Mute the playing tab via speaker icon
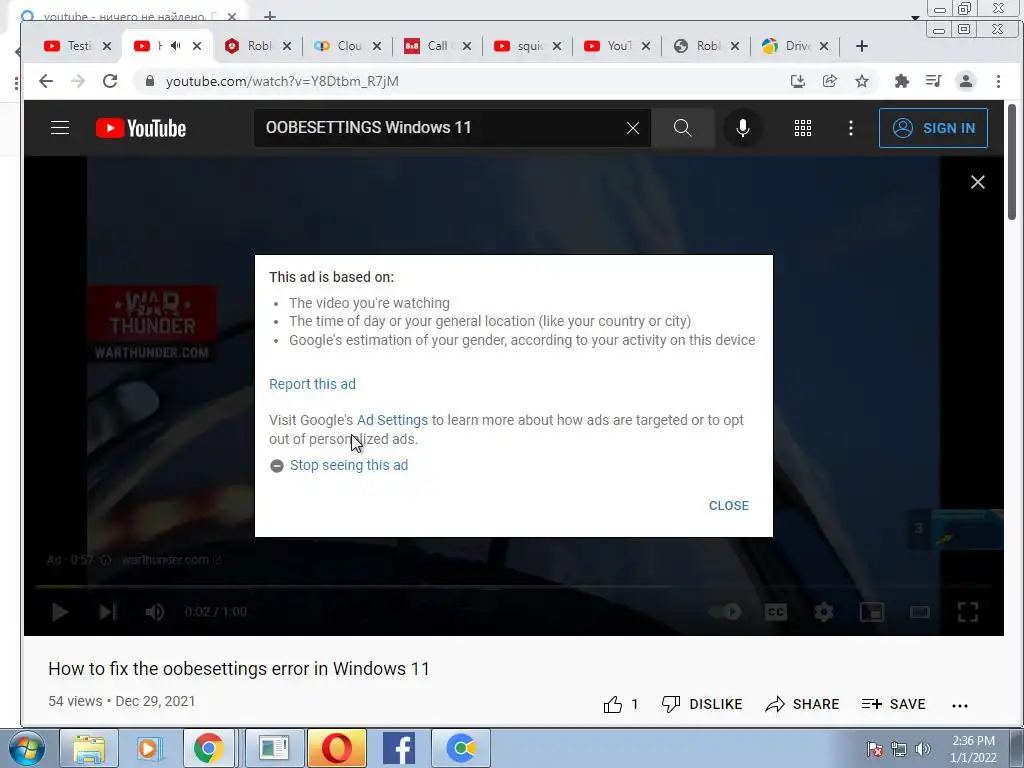This screenshot has height=768, width=1024. [x=176, y=46]
